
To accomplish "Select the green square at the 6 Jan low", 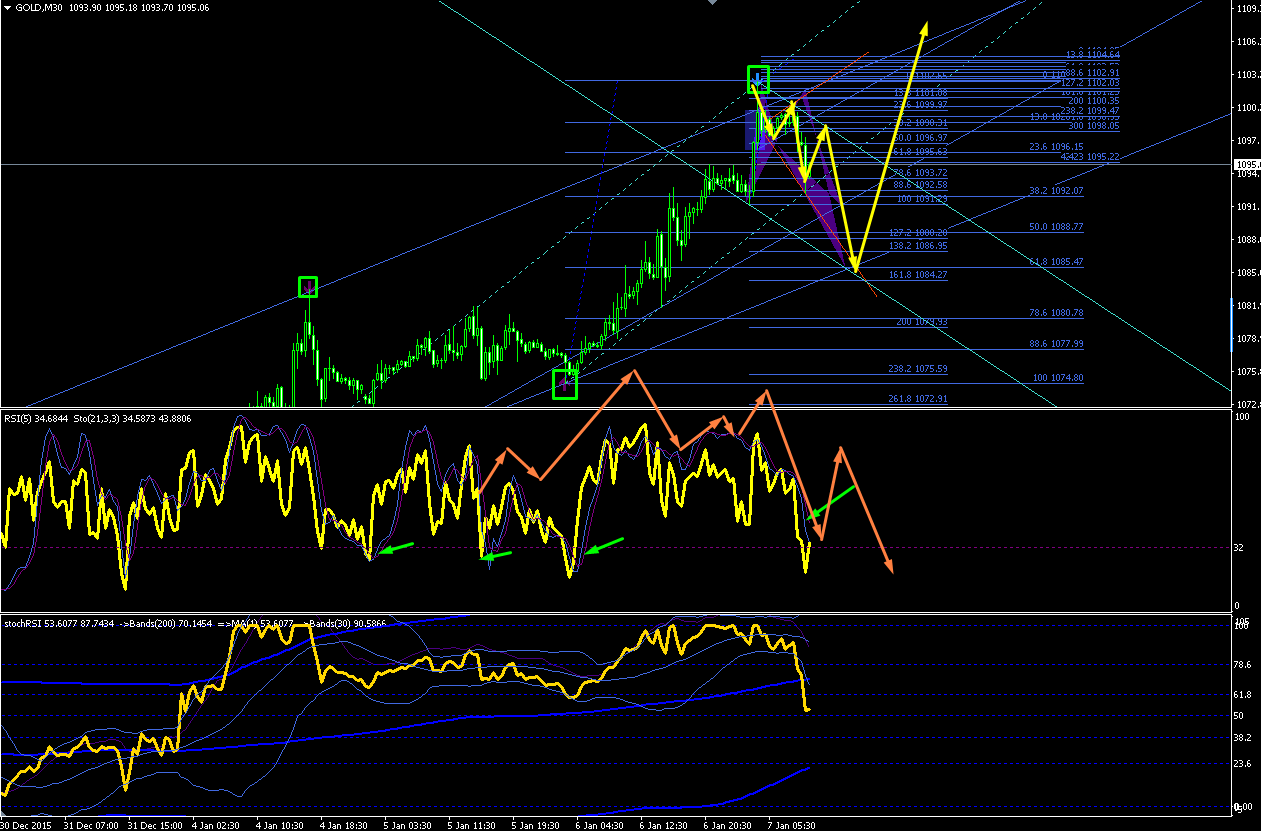I will click(x=565, y=383).
